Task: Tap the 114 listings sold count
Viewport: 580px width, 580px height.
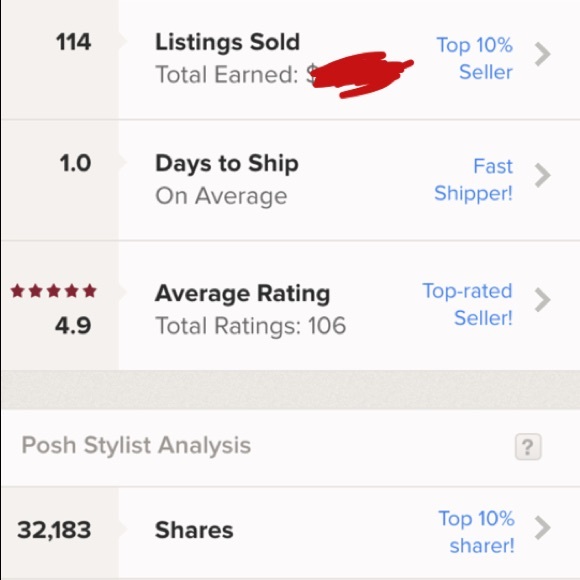Action: point(73,42)
